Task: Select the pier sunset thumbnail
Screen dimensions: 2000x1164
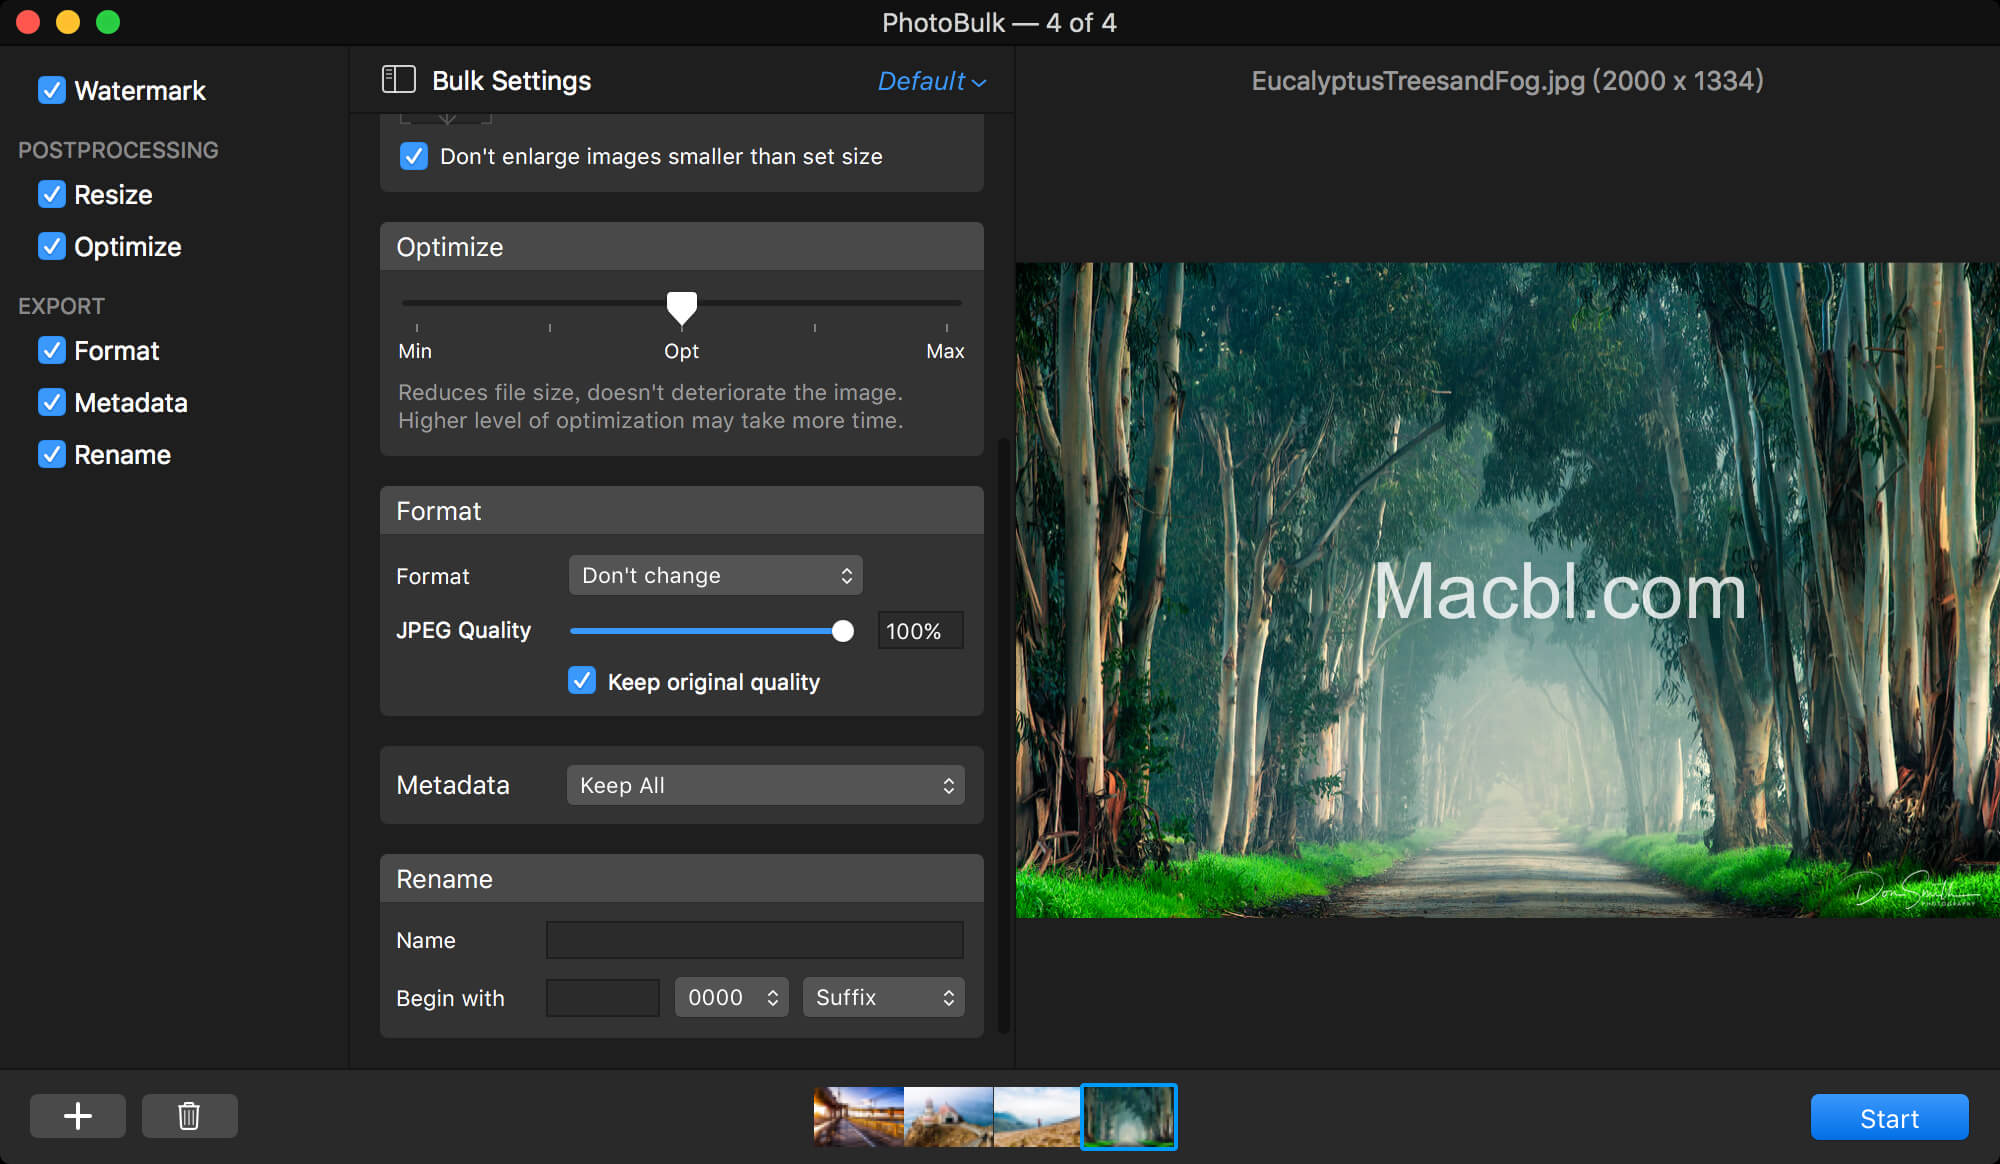Action: pos(858,1117)
